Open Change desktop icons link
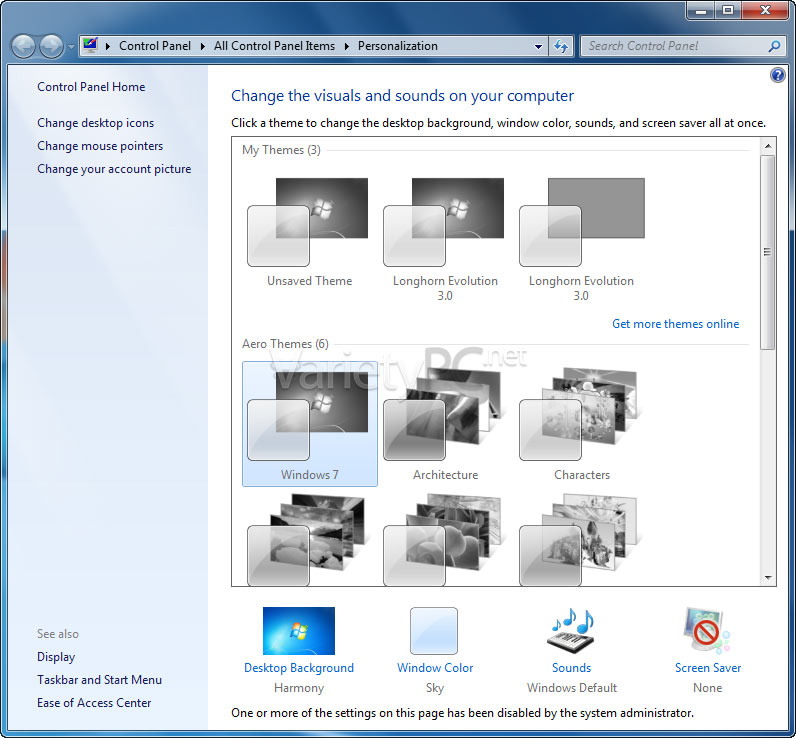 point(95,123)
